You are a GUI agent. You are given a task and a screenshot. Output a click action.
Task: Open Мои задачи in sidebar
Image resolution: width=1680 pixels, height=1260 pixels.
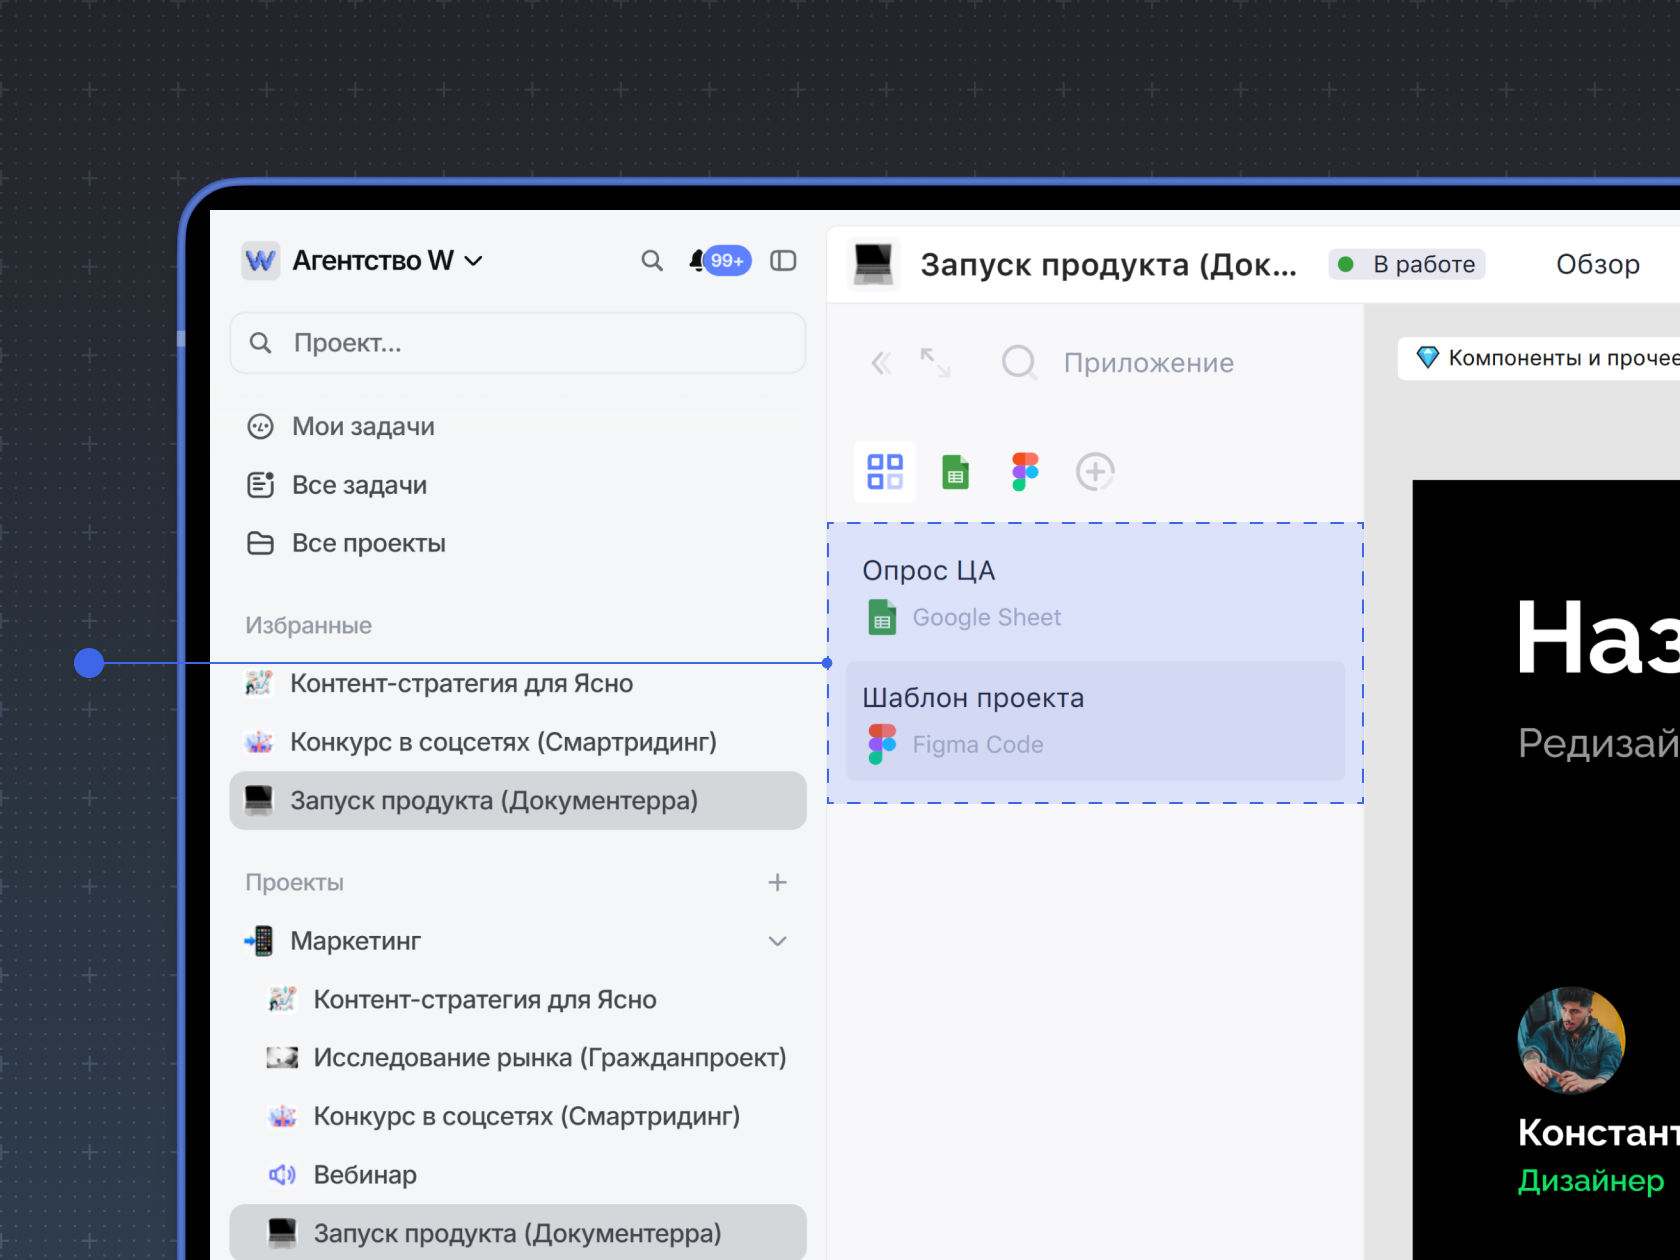(363, 427)
